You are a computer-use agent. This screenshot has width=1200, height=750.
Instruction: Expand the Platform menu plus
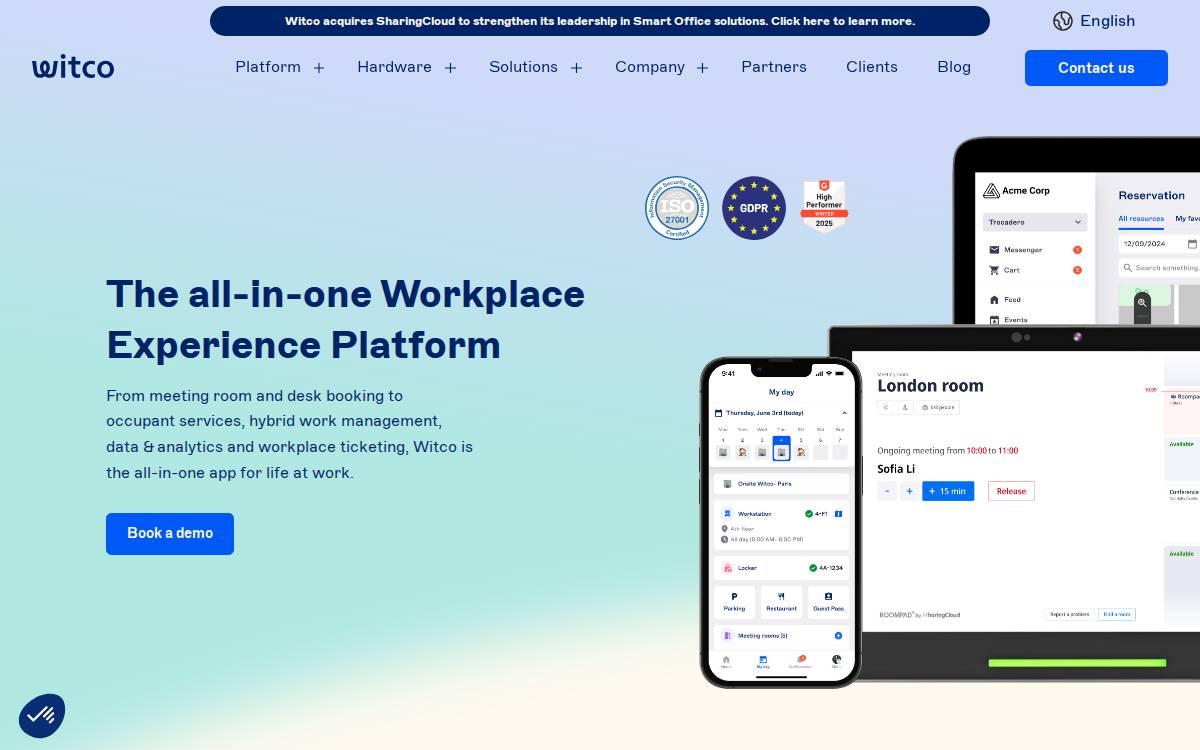(x=319, y=68)
